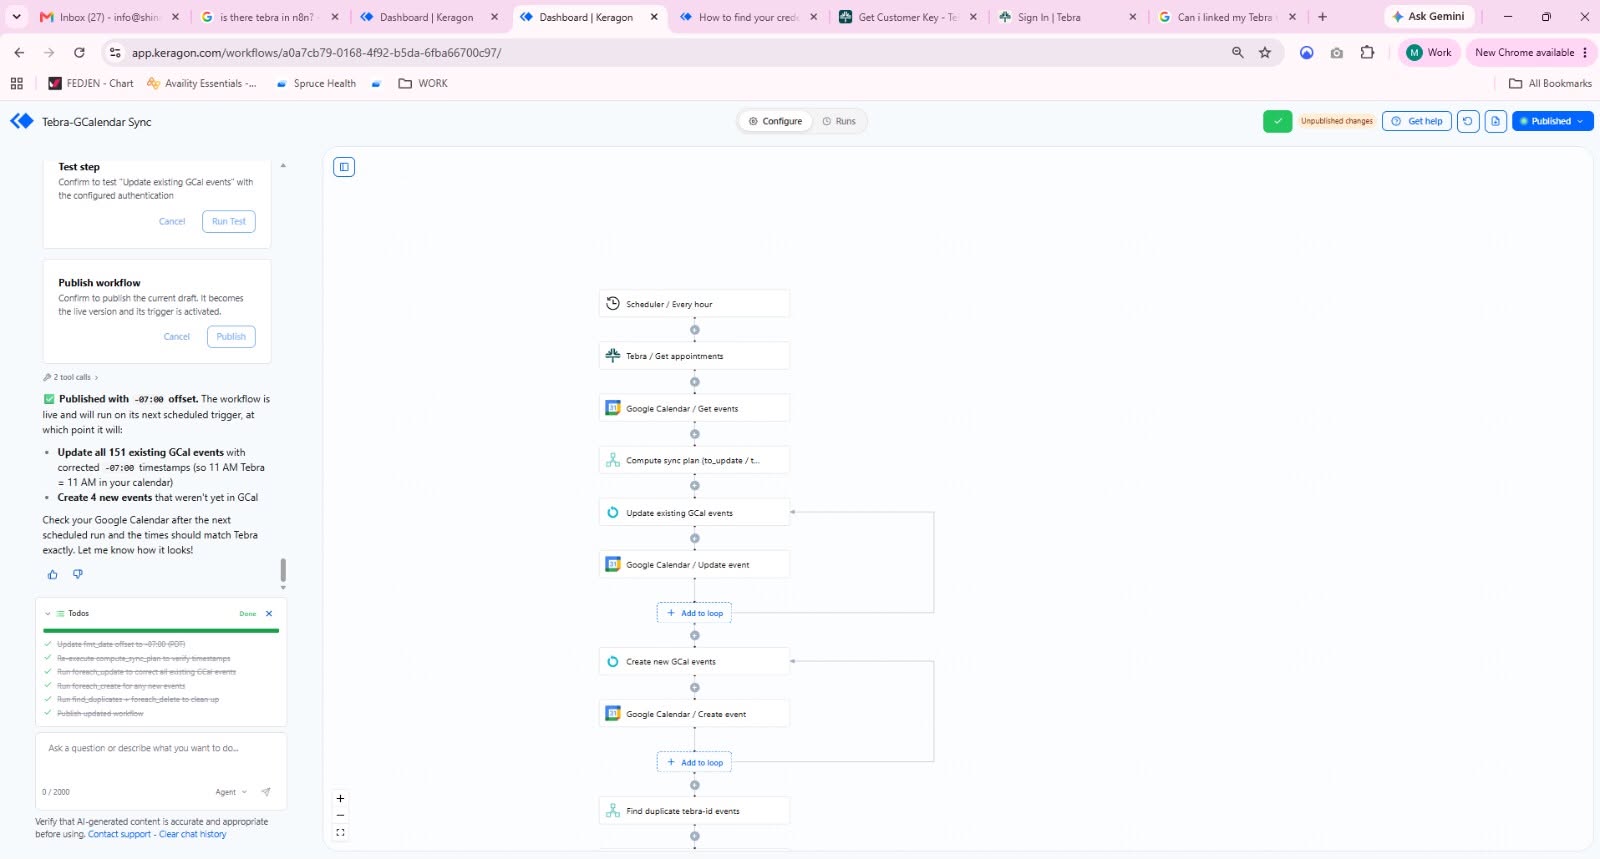Add step below Scheduler node
This screenshot has width=1600, height=859.
pos(694,330)
